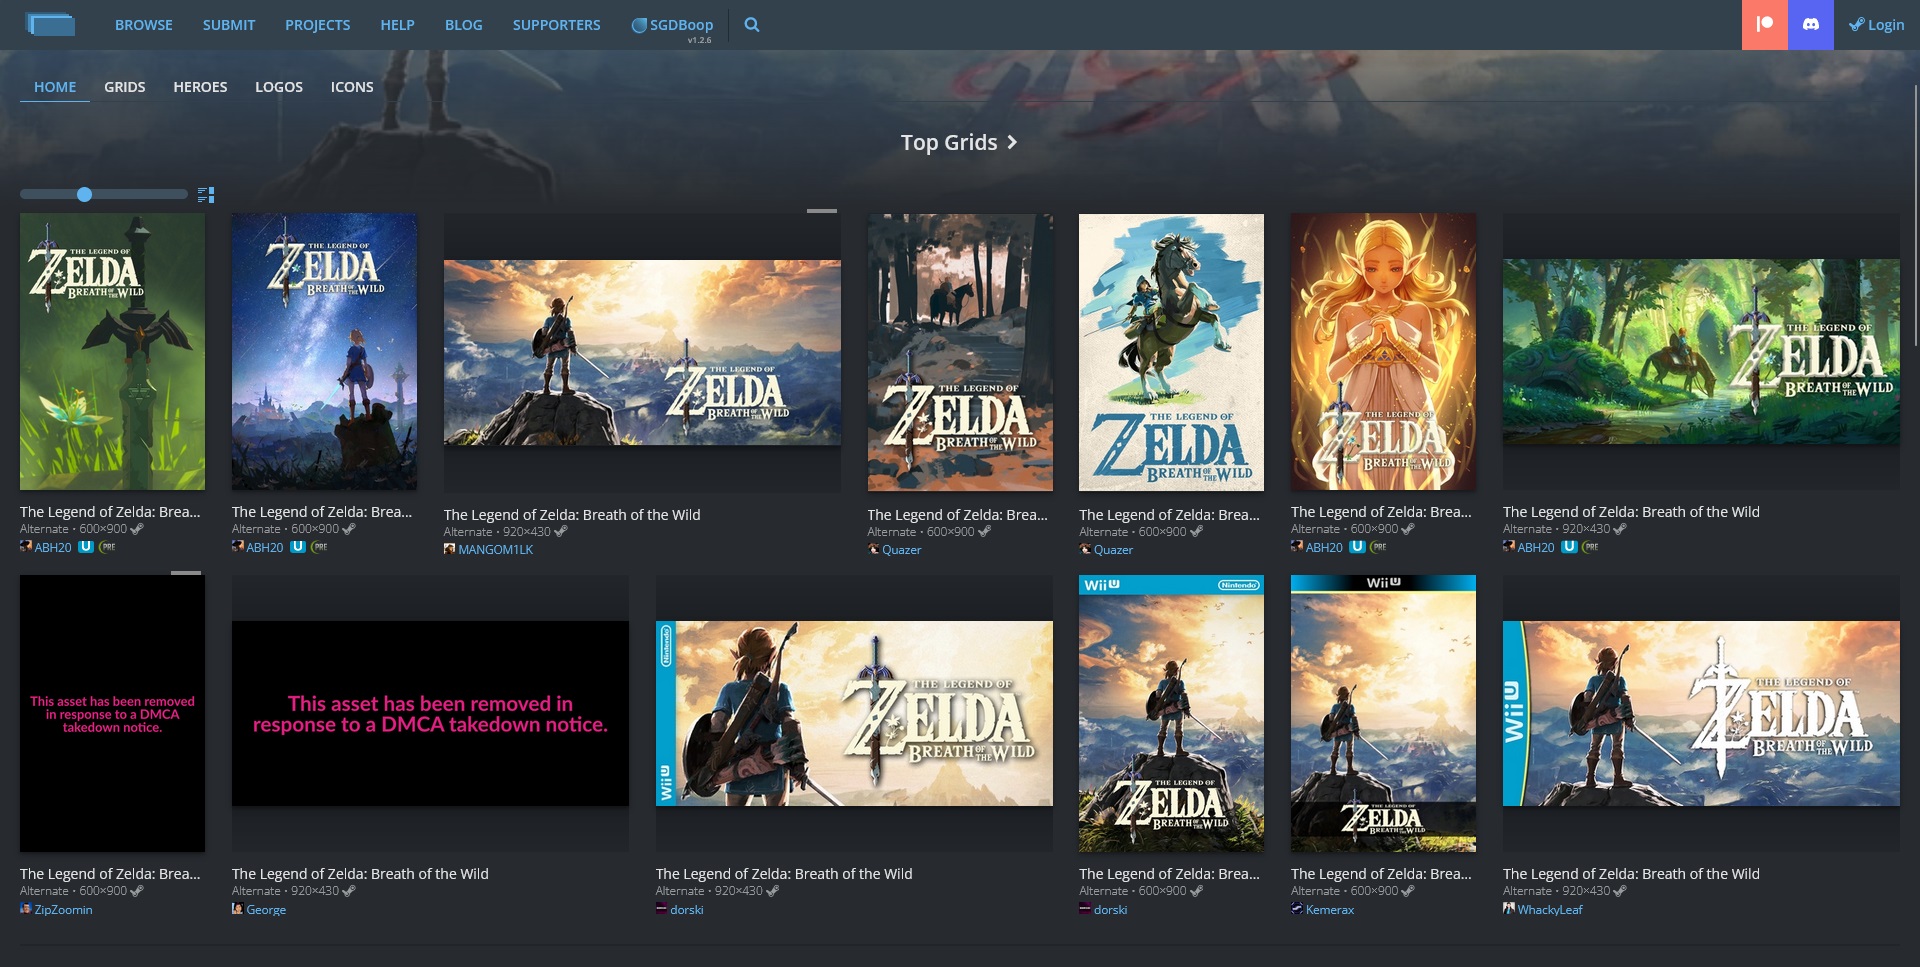The height and width of the screenshot is (967, 1920).
Task: Open the search magnifier icon
Action: [752, 25]
